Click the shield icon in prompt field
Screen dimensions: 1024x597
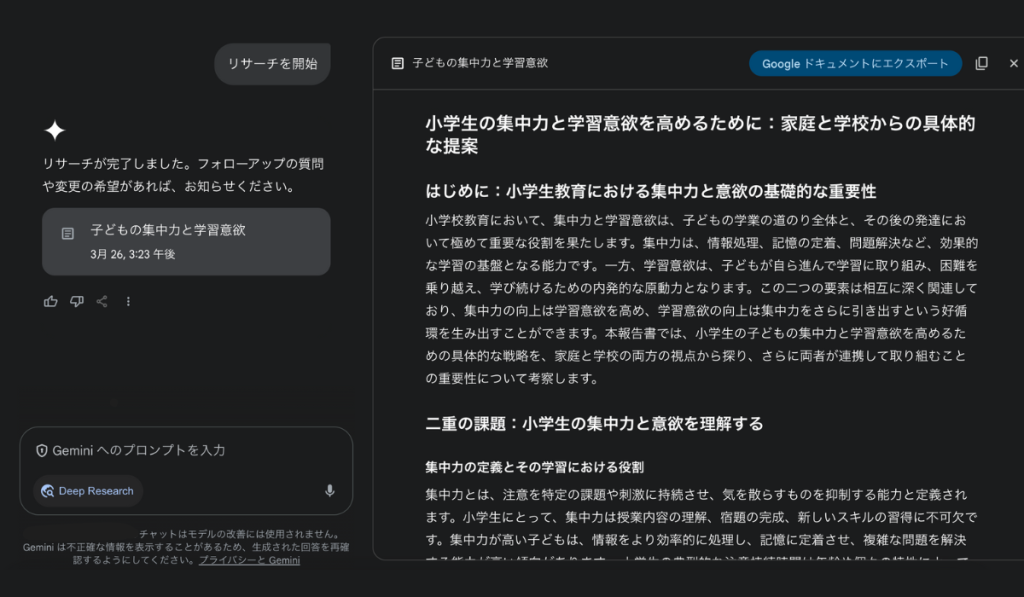tap(42, 451)
